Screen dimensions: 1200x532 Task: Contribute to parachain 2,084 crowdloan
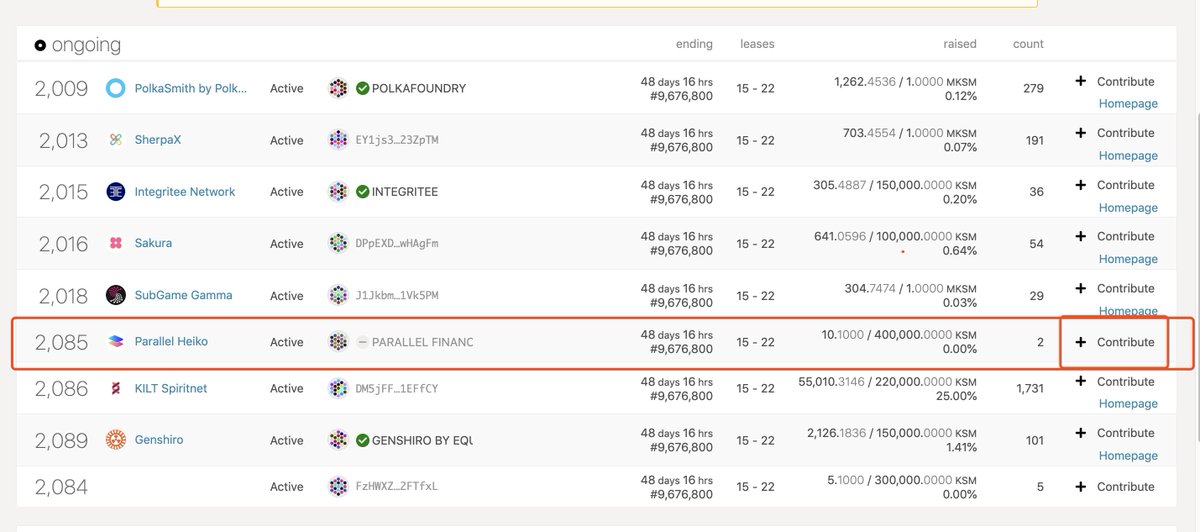coord(1115,486)
